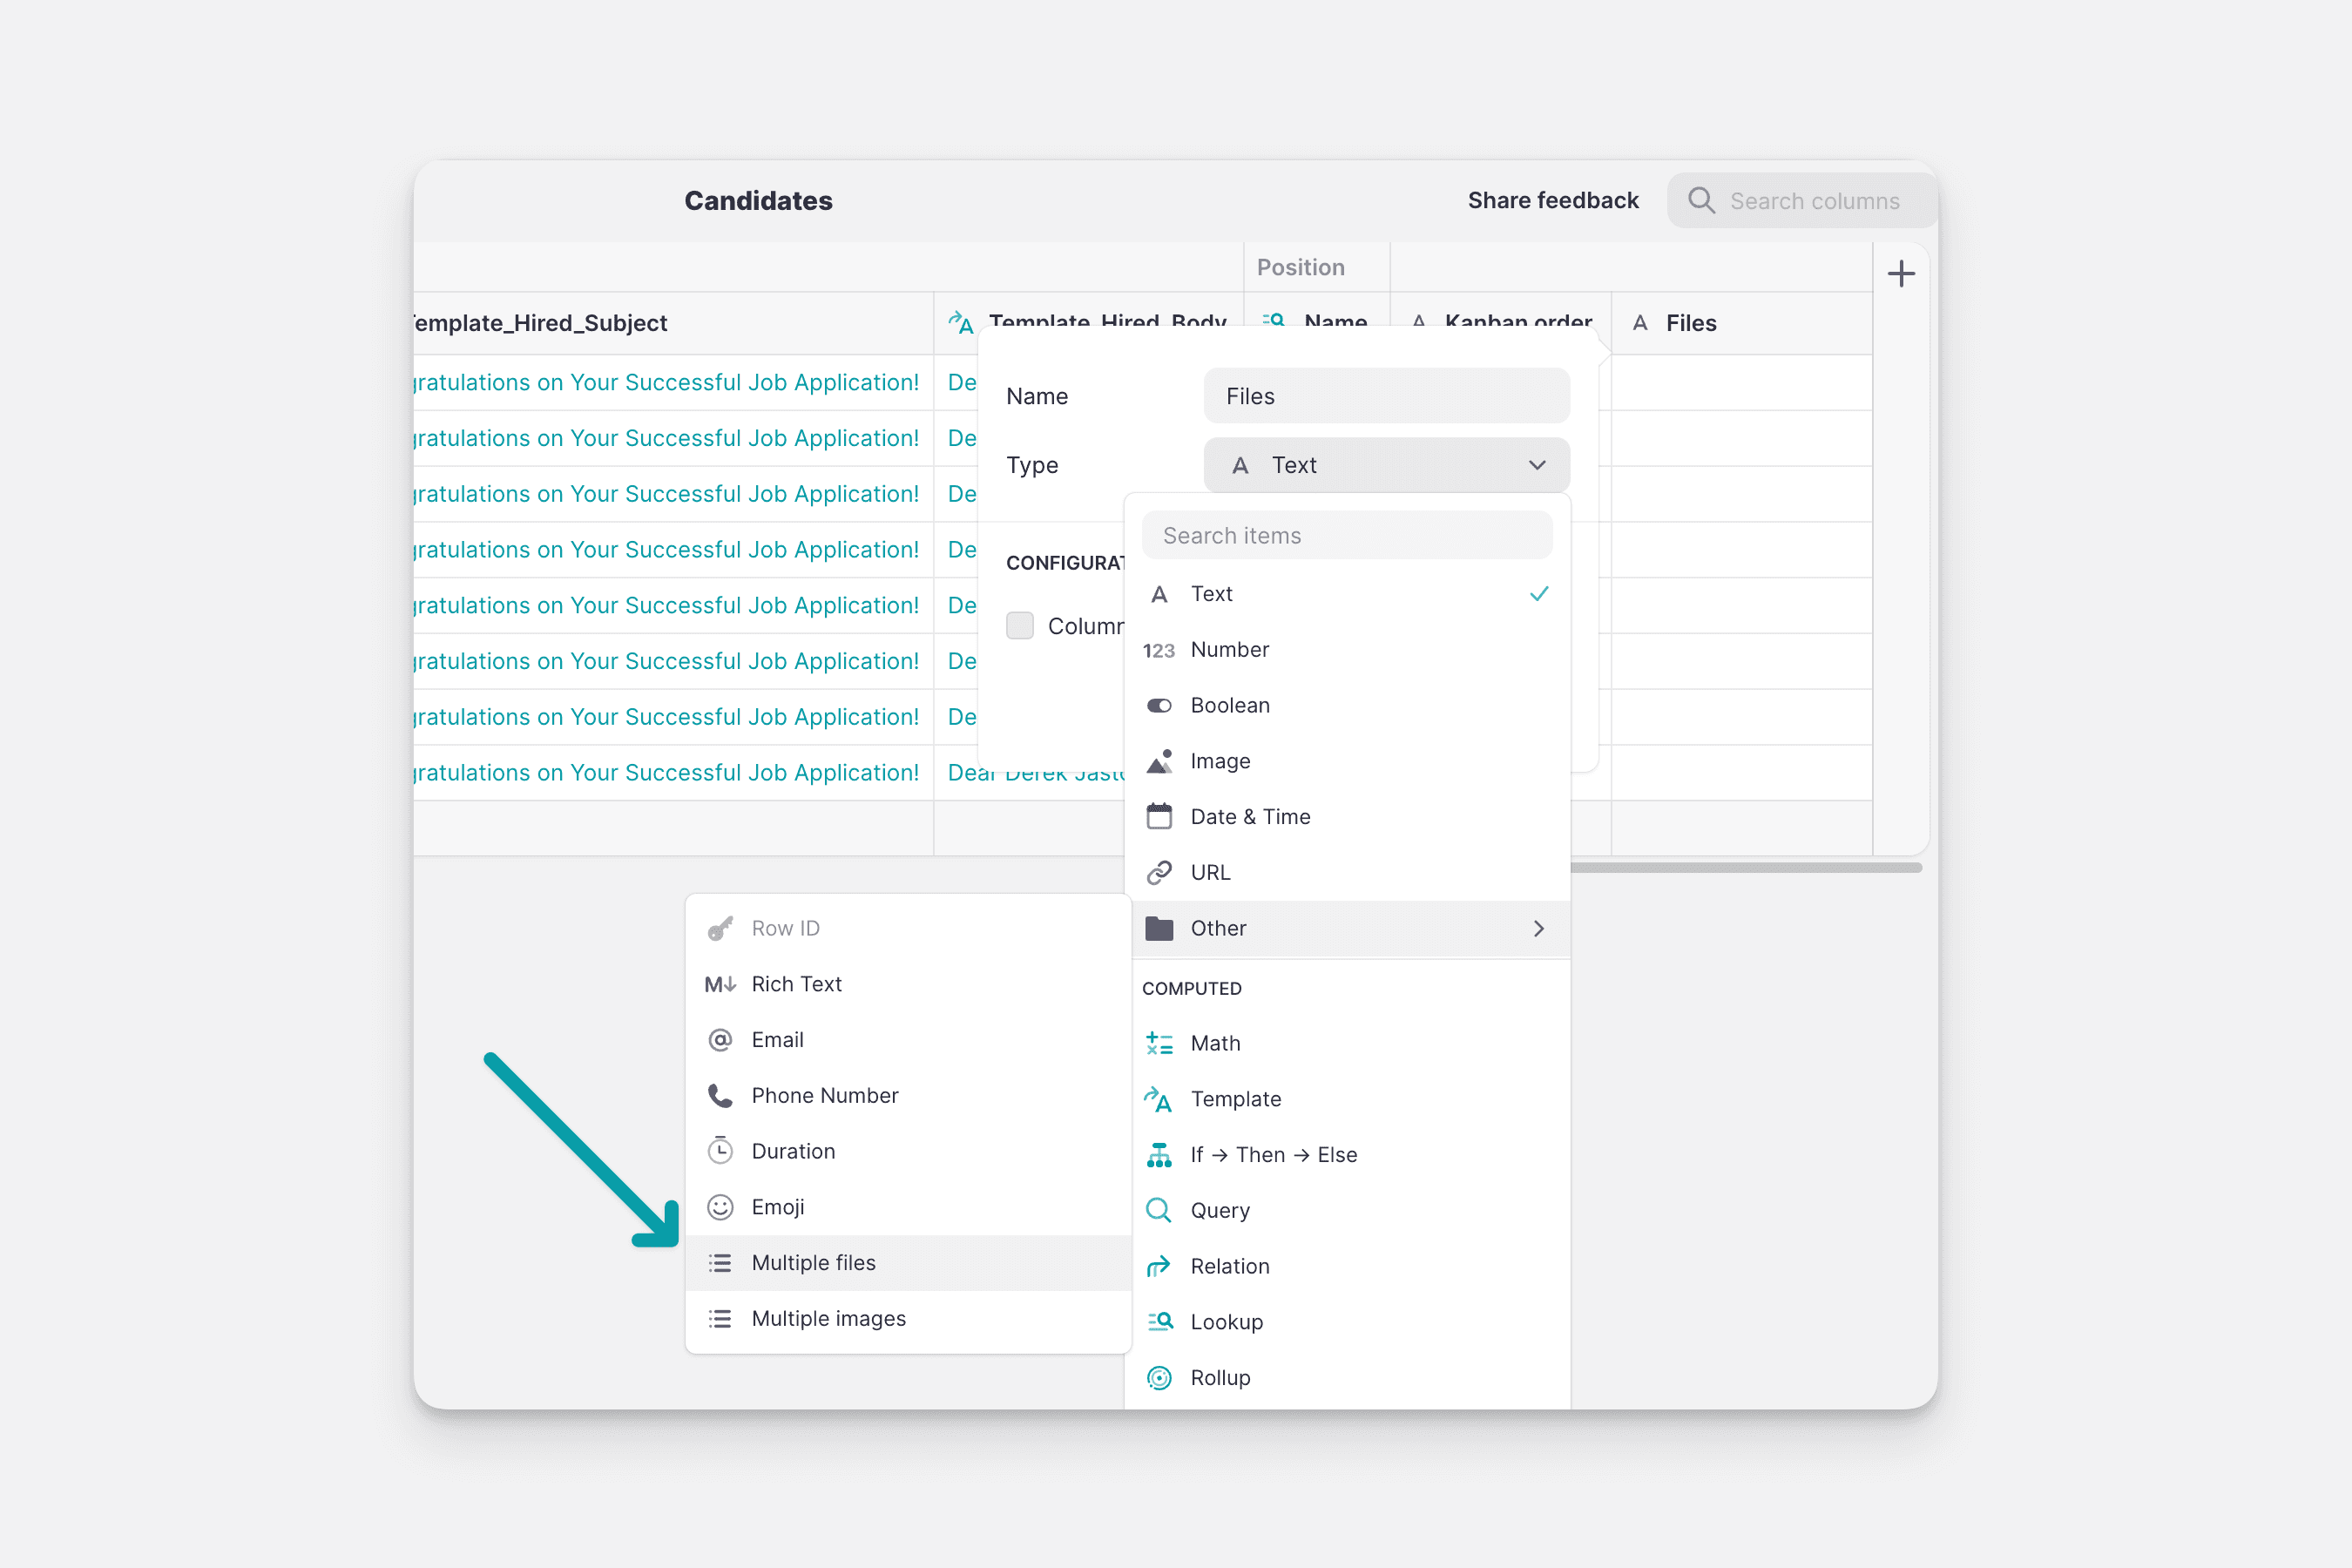
Task: Click the Template icon in Computed list
Action: (x=1158, y=1100)
